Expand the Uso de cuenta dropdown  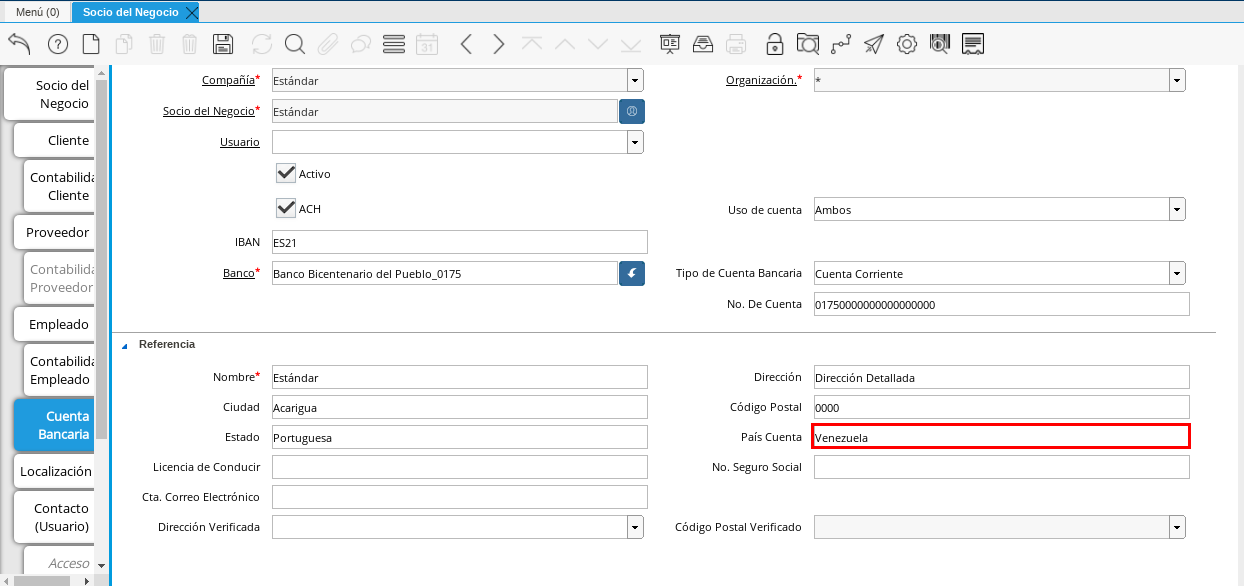click(1177, 210)
